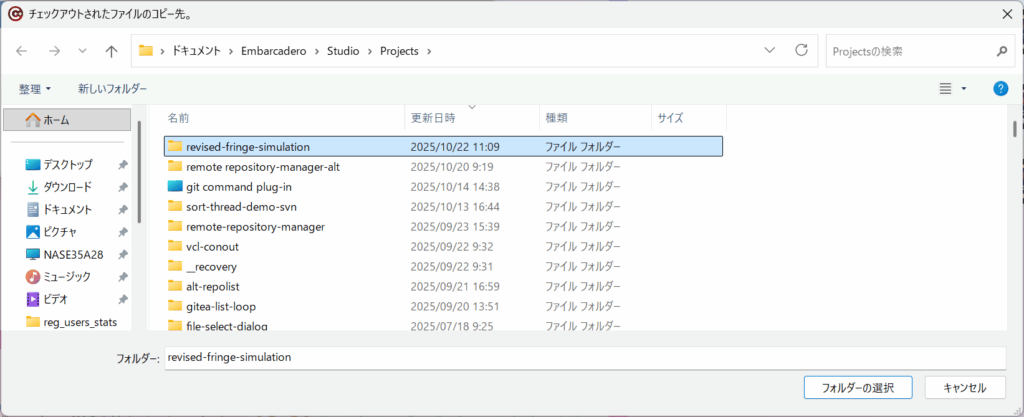The height and width of the screenshot is (417, 1024).
Task: Go up one folder level
Action: 111,50
